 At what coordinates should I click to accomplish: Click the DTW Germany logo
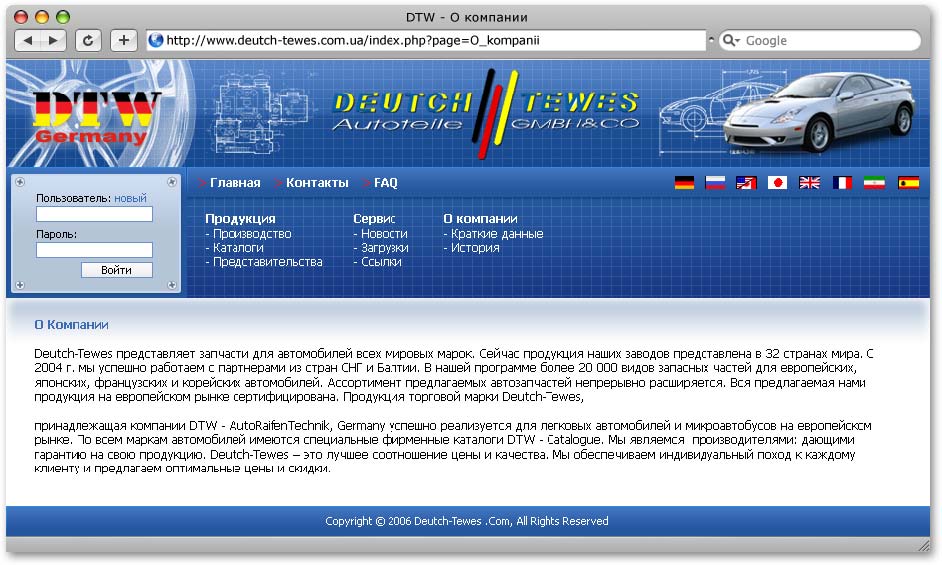tap(96, 116)
